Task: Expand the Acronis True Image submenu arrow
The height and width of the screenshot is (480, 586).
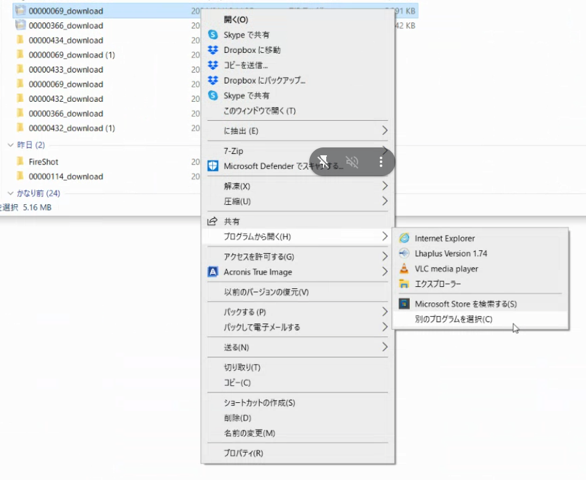Action: [x=385, y=272]
